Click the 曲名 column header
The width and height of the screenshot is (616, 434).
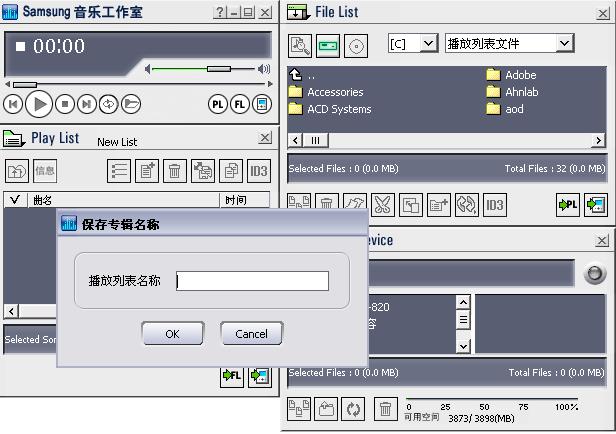coord(123,200)
